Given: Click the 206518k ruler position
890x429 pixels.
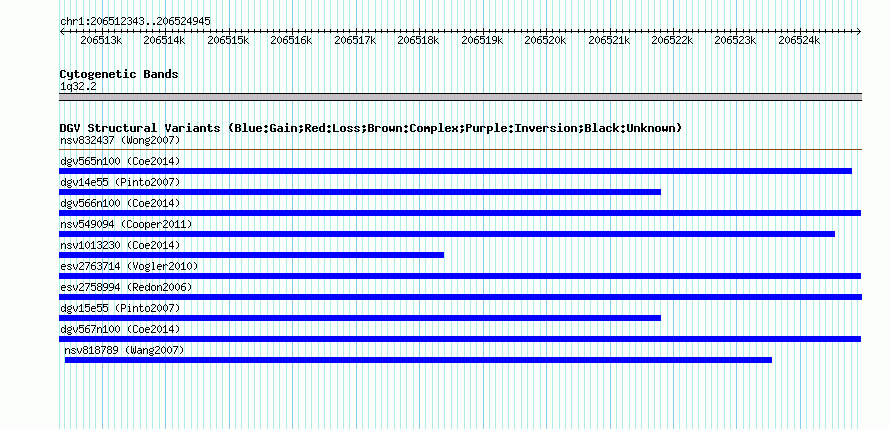Looking at the screenshot, I should (418, 40).
